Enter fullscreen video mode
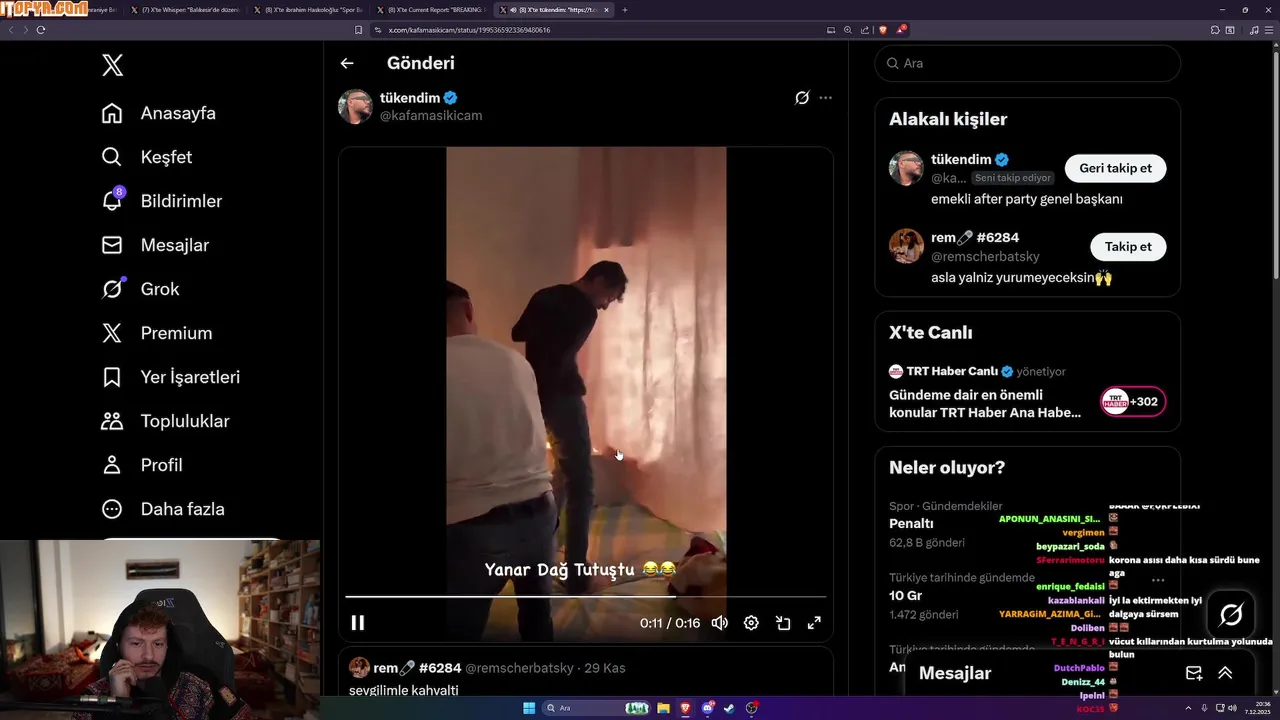The image size is (1280, 720). pos(814,623)
